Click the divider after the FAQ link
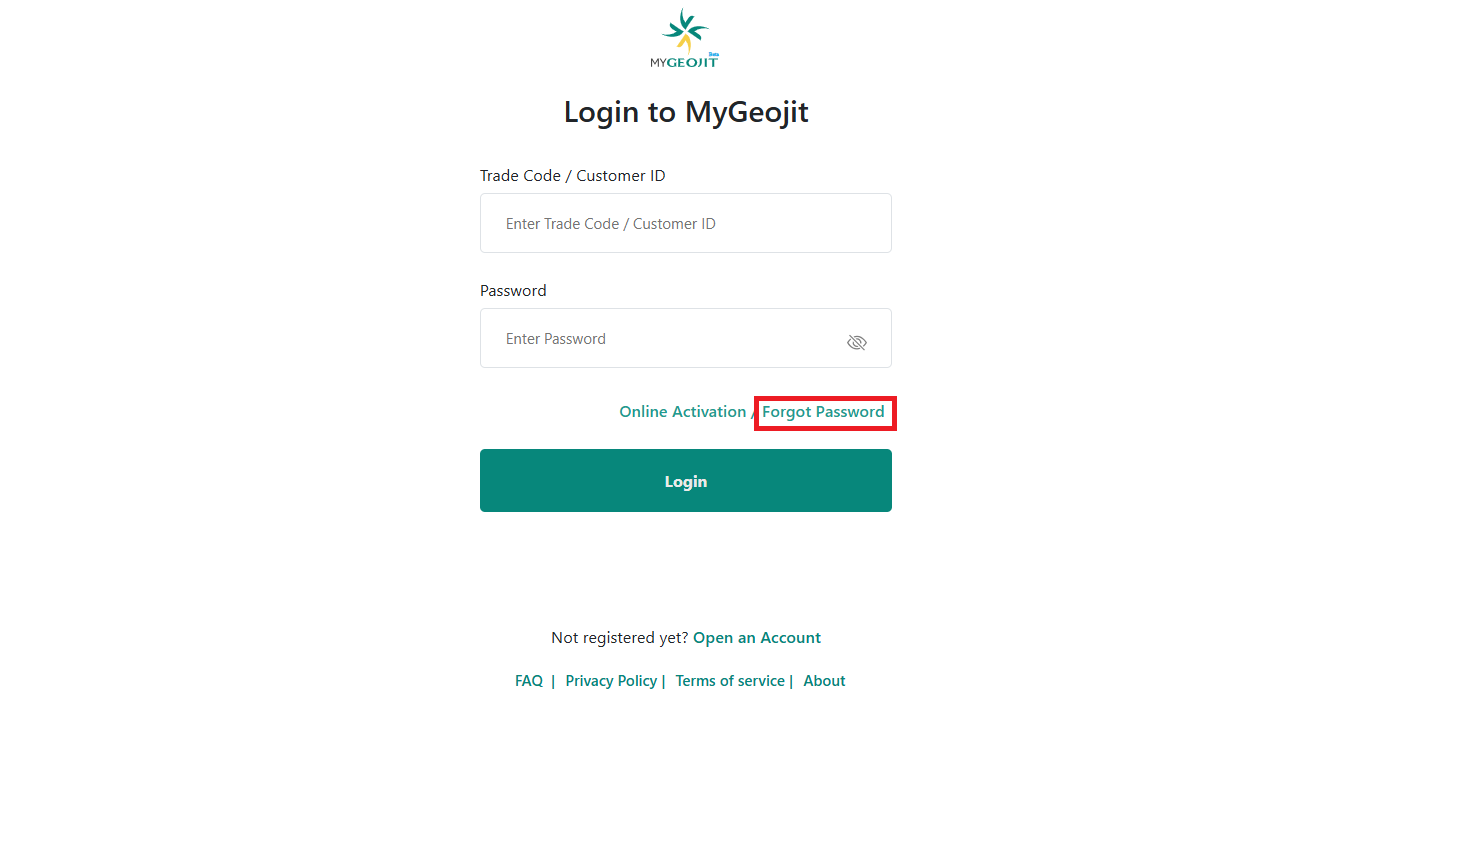 (553, 681)
